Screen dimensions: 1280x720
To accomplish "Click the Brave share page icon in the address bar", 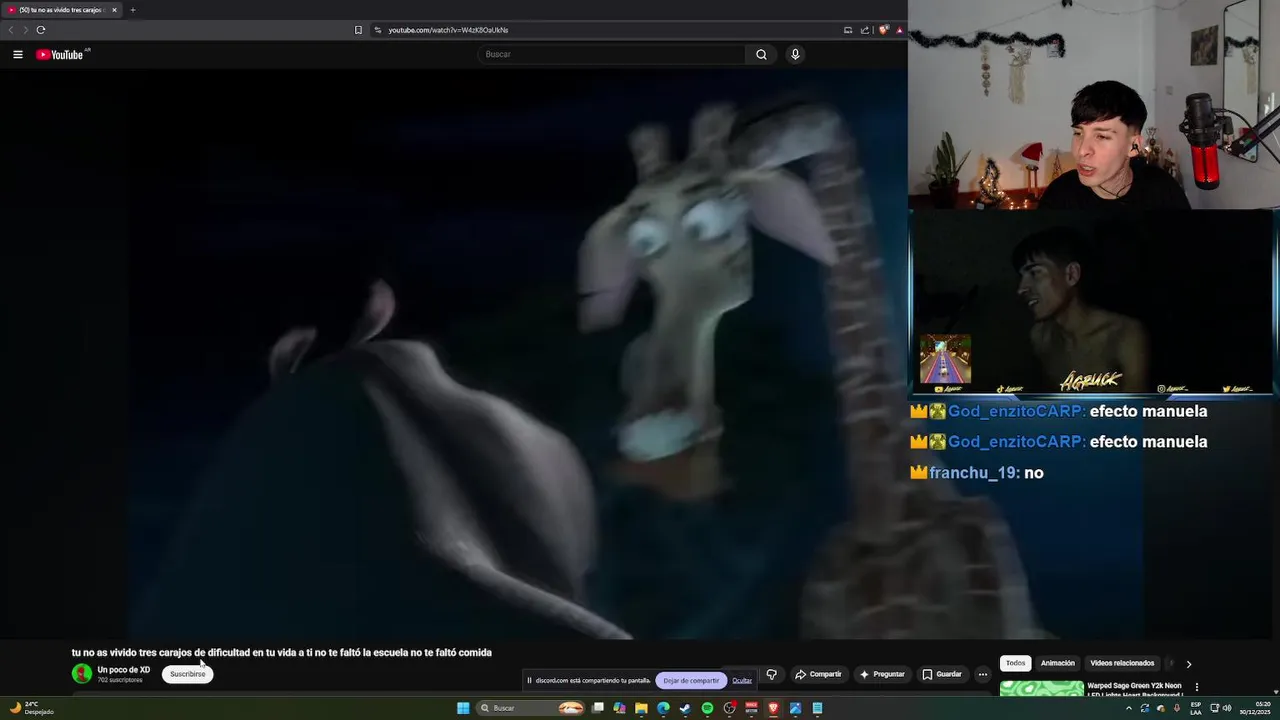I will 865,30.
